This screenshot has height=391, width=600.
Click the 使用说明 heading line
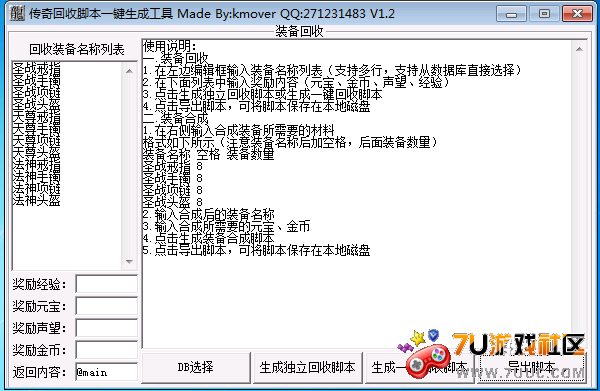(170, 46)
